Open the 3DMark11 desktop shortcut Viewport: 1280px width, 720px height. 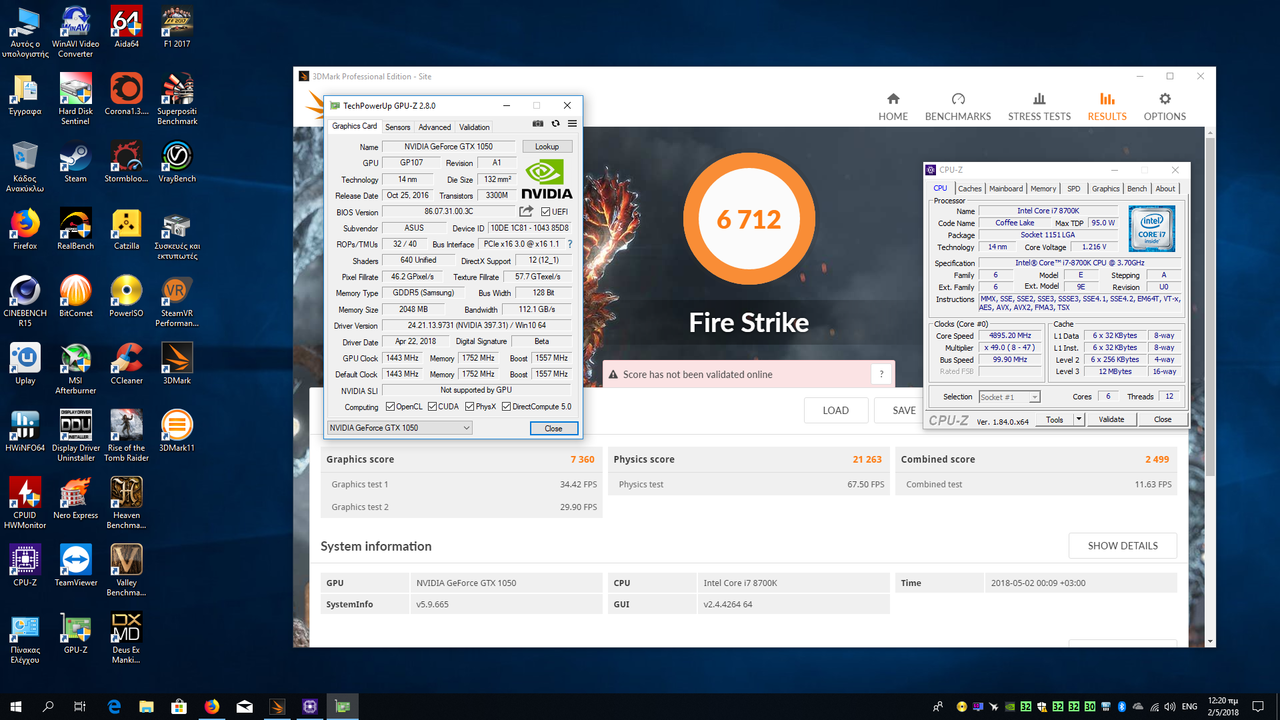click(x=177, y=431)
